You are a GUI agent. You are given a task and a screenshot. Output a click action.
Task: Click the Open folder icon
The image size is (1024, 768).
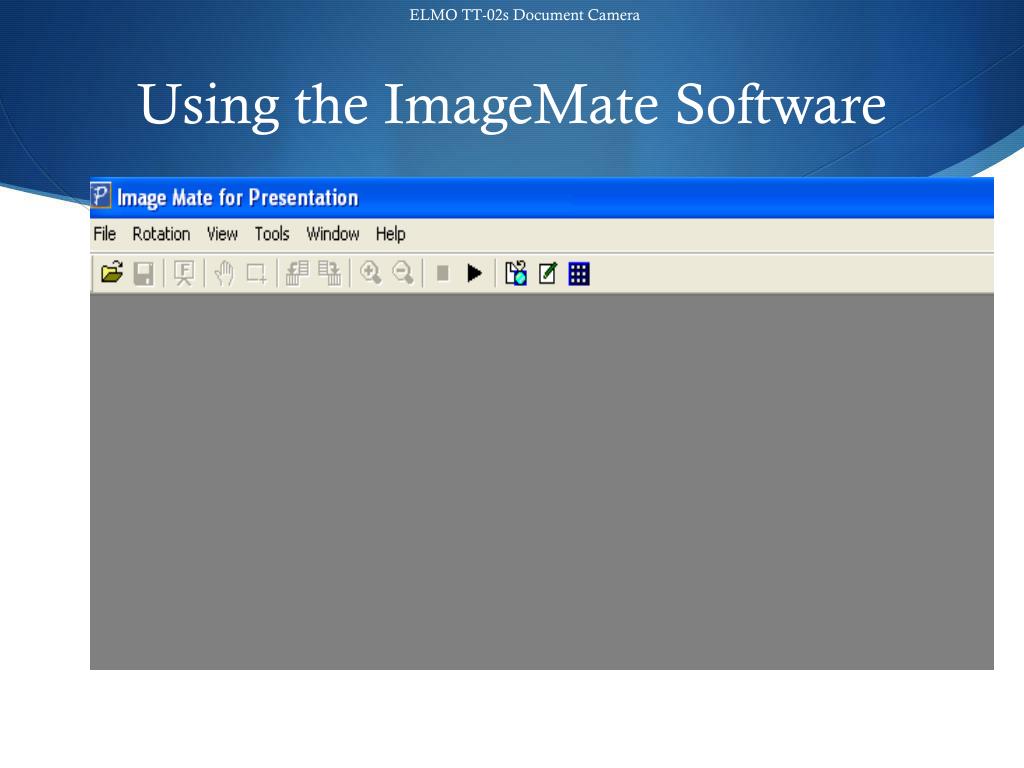point(112,273)
